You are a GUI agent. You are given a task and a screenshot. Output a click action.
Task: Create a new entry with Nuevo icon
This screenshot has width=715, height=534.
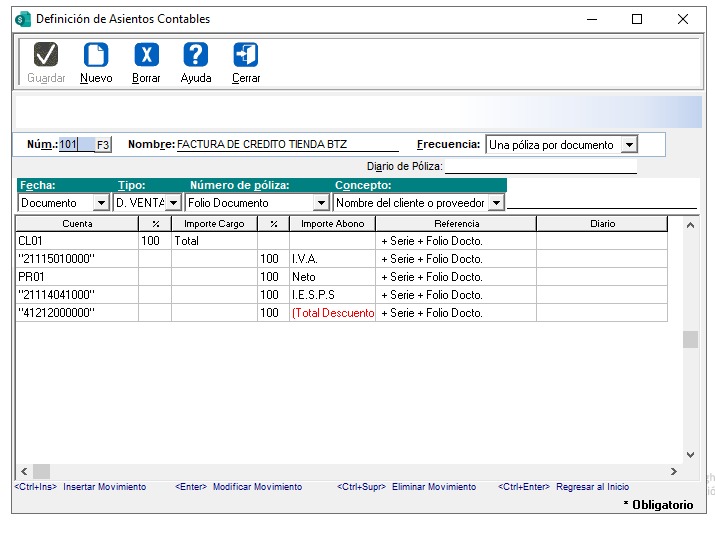click(x=96, y=55)
